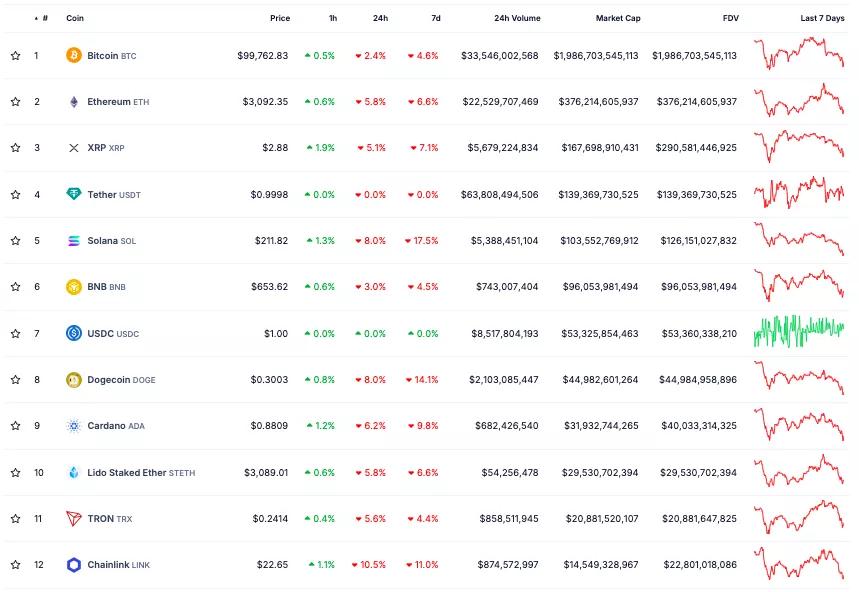This screenshot has height=592, width=859.
Task: Sort the table by Market Cap header
Action: 618,18
